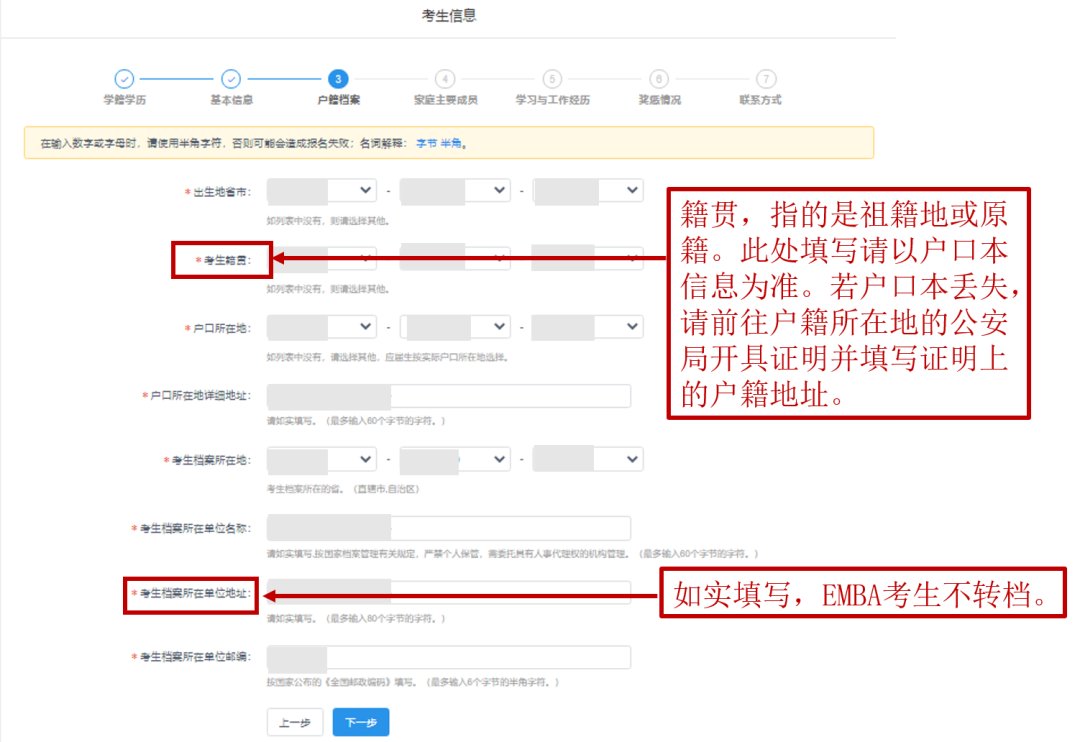Open the first 户口所在地 province dropdown
Screen dimensions: 1080x742
click(x=322, y=327)
